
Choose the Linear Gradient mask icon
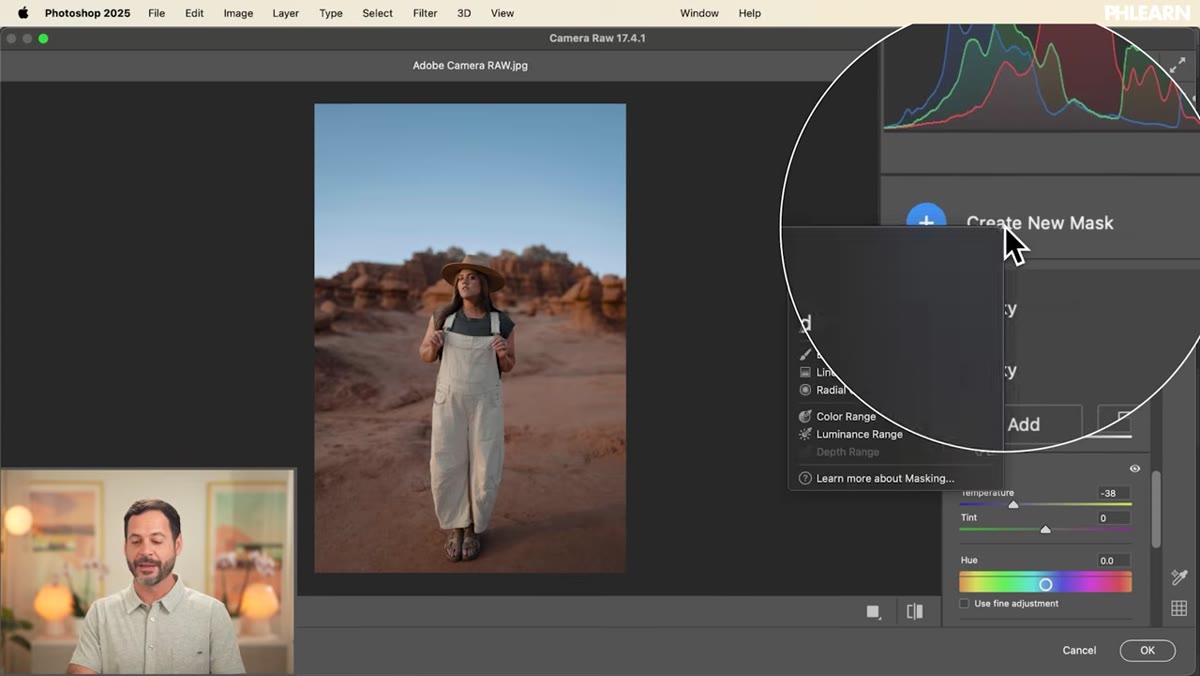(805, 372)
